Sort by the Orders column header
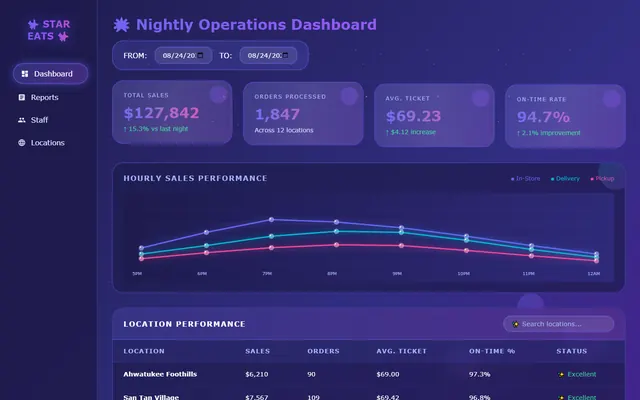Viewport: 640px width, 400px height. 323,351
